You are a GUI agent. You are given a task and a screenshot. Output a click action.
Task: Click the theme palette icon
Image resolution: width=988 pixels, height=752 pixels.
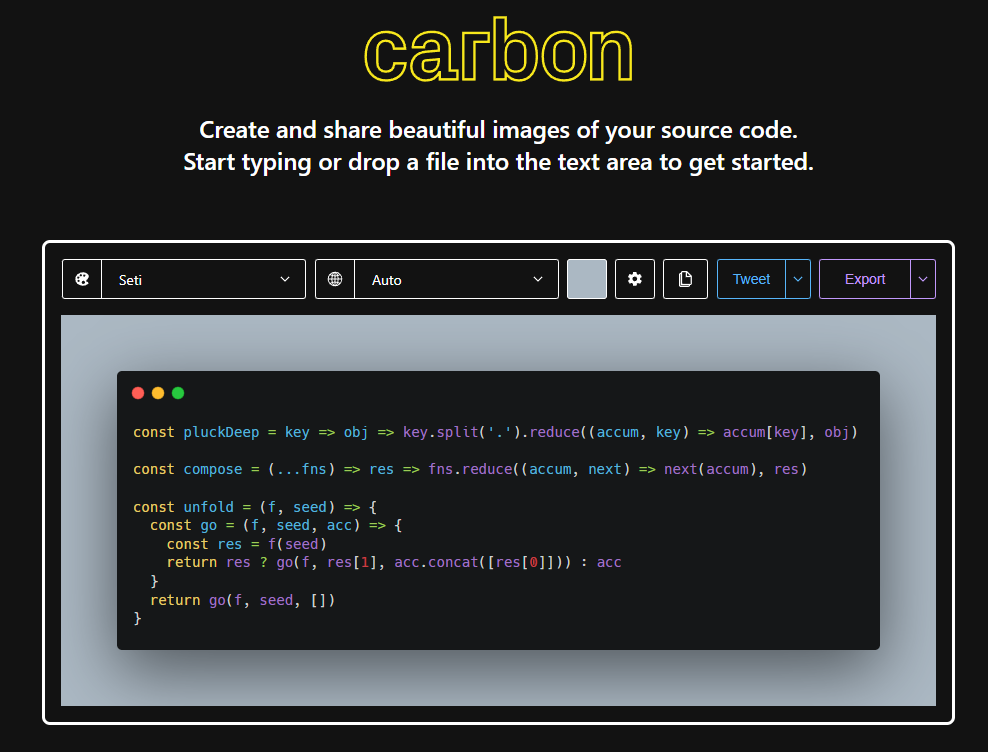[x=82, y=279]
